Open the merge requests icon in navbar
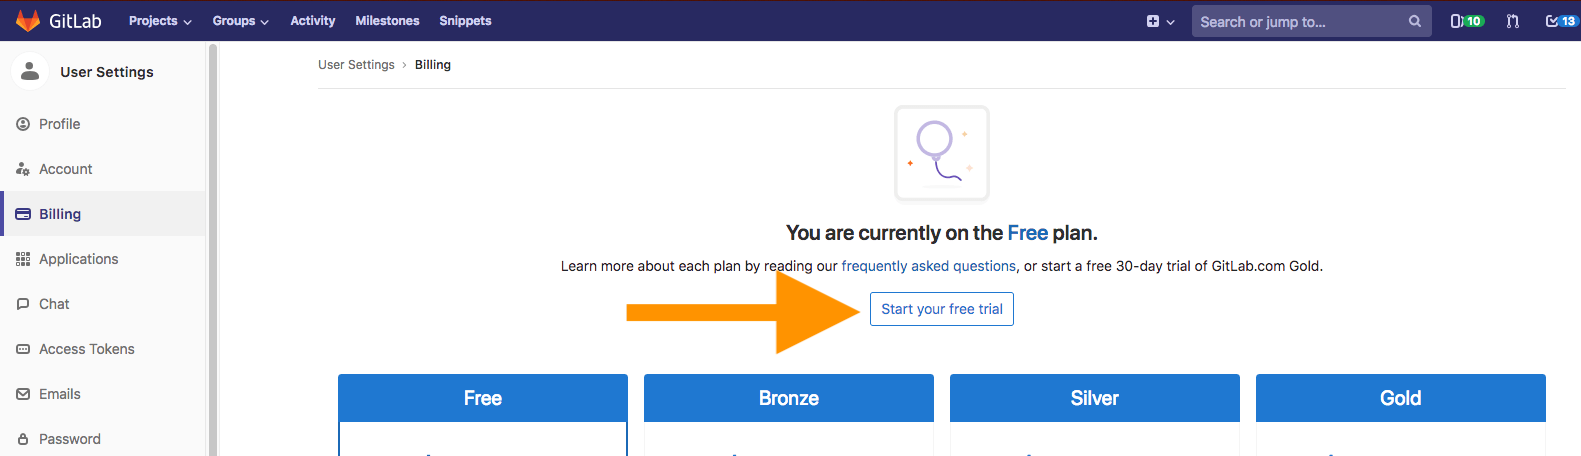 1513,21
